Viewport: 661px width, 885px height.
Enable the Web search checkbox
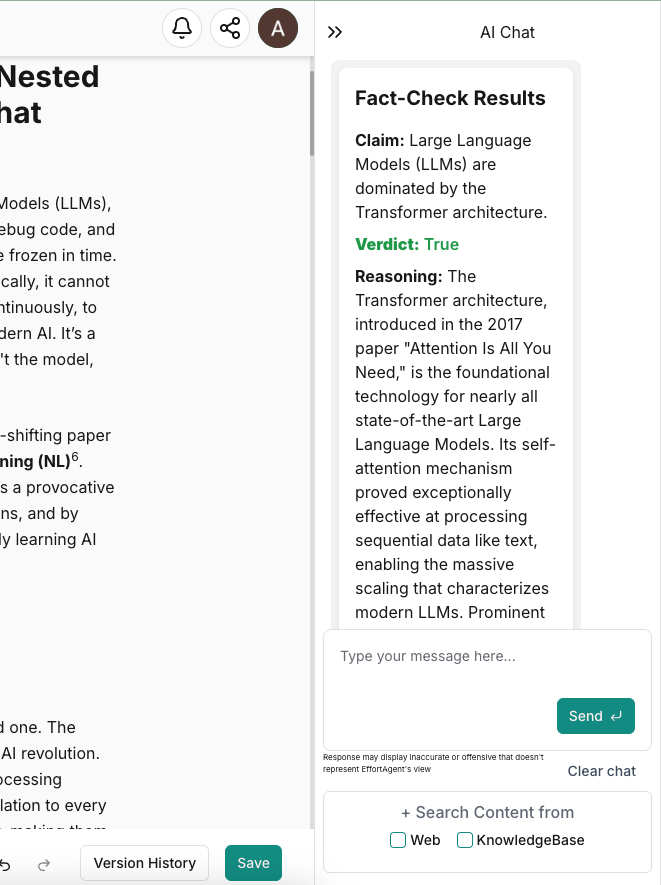click(398, 840)
